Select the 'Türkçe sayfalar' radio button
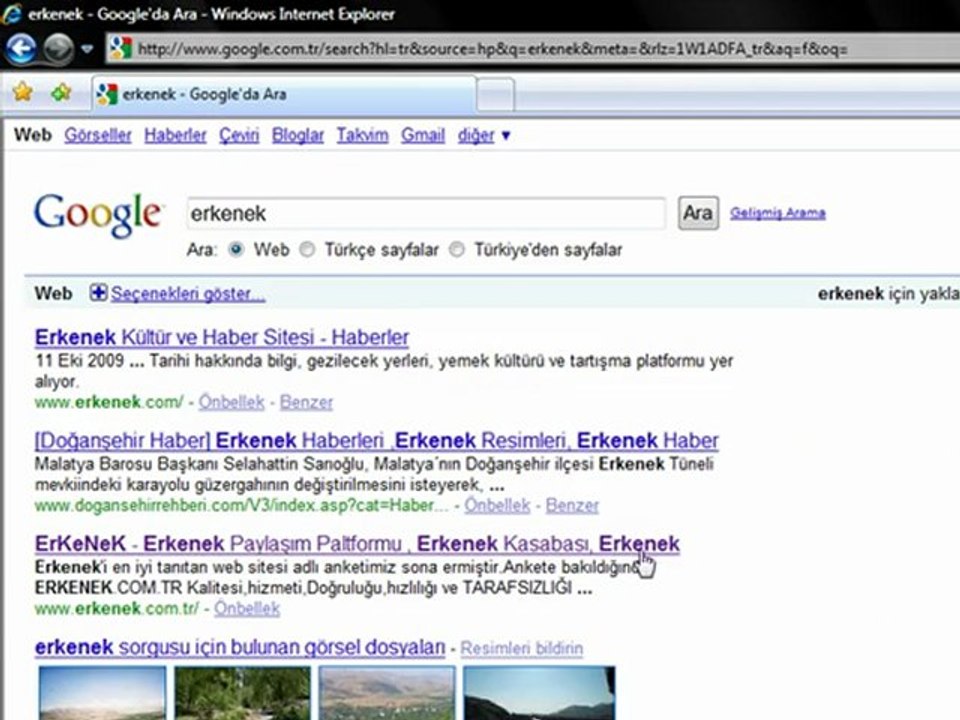This screenshot has width=960, height=720. 307,249
